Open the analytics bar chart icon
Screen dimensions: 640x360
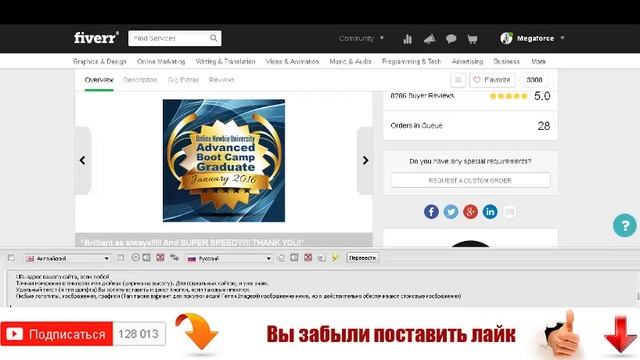click(407, 39)
